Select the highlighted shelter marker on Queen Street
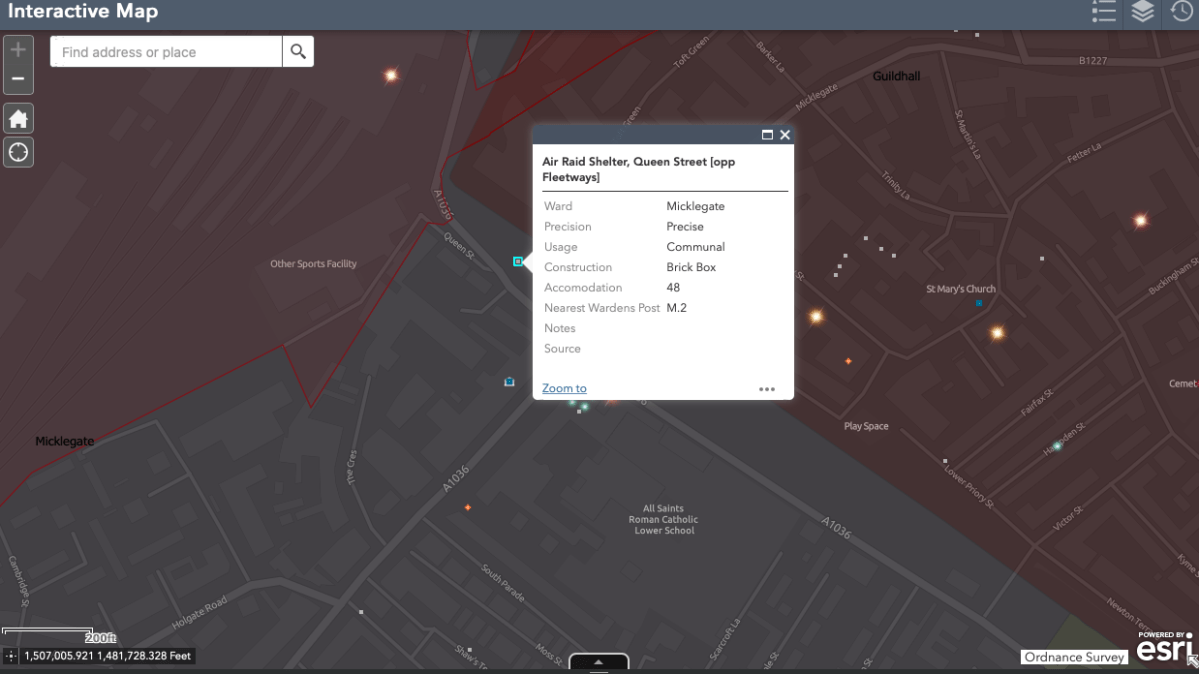 (x=517, y=262)
